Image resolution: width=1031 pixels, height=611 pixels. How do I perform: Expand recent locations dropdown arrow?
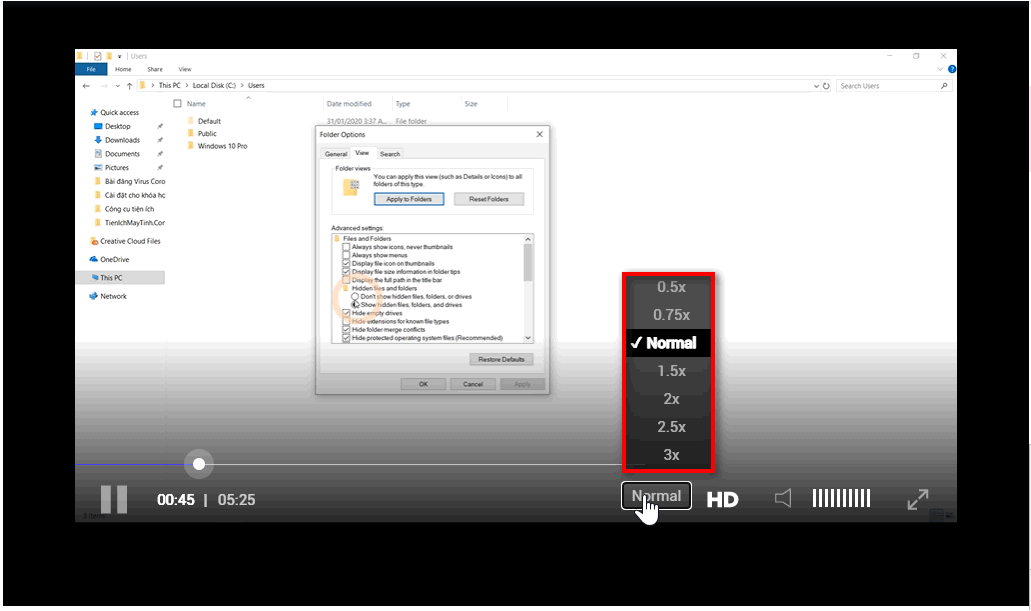pos(118,86)
